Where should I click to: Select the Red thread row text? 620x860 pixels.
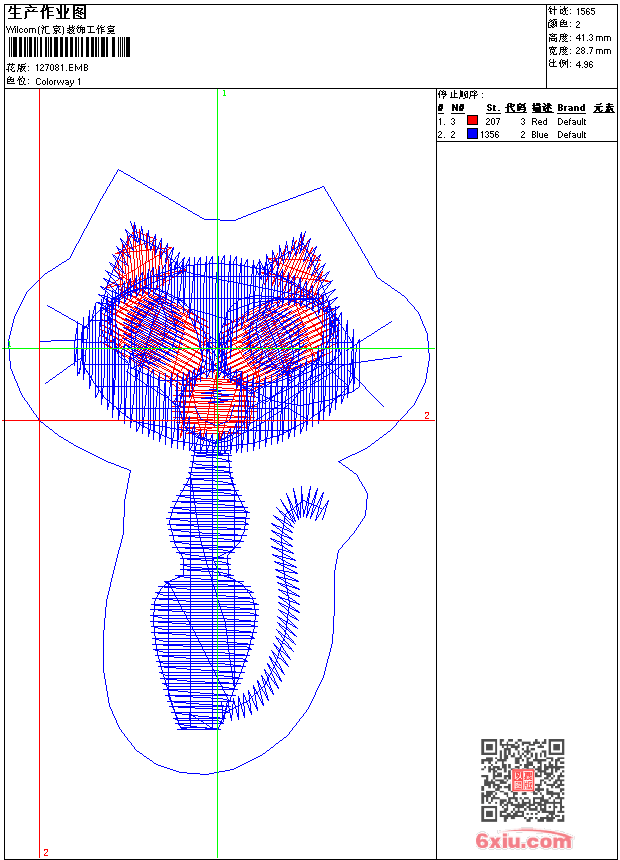tap(539, 121)
